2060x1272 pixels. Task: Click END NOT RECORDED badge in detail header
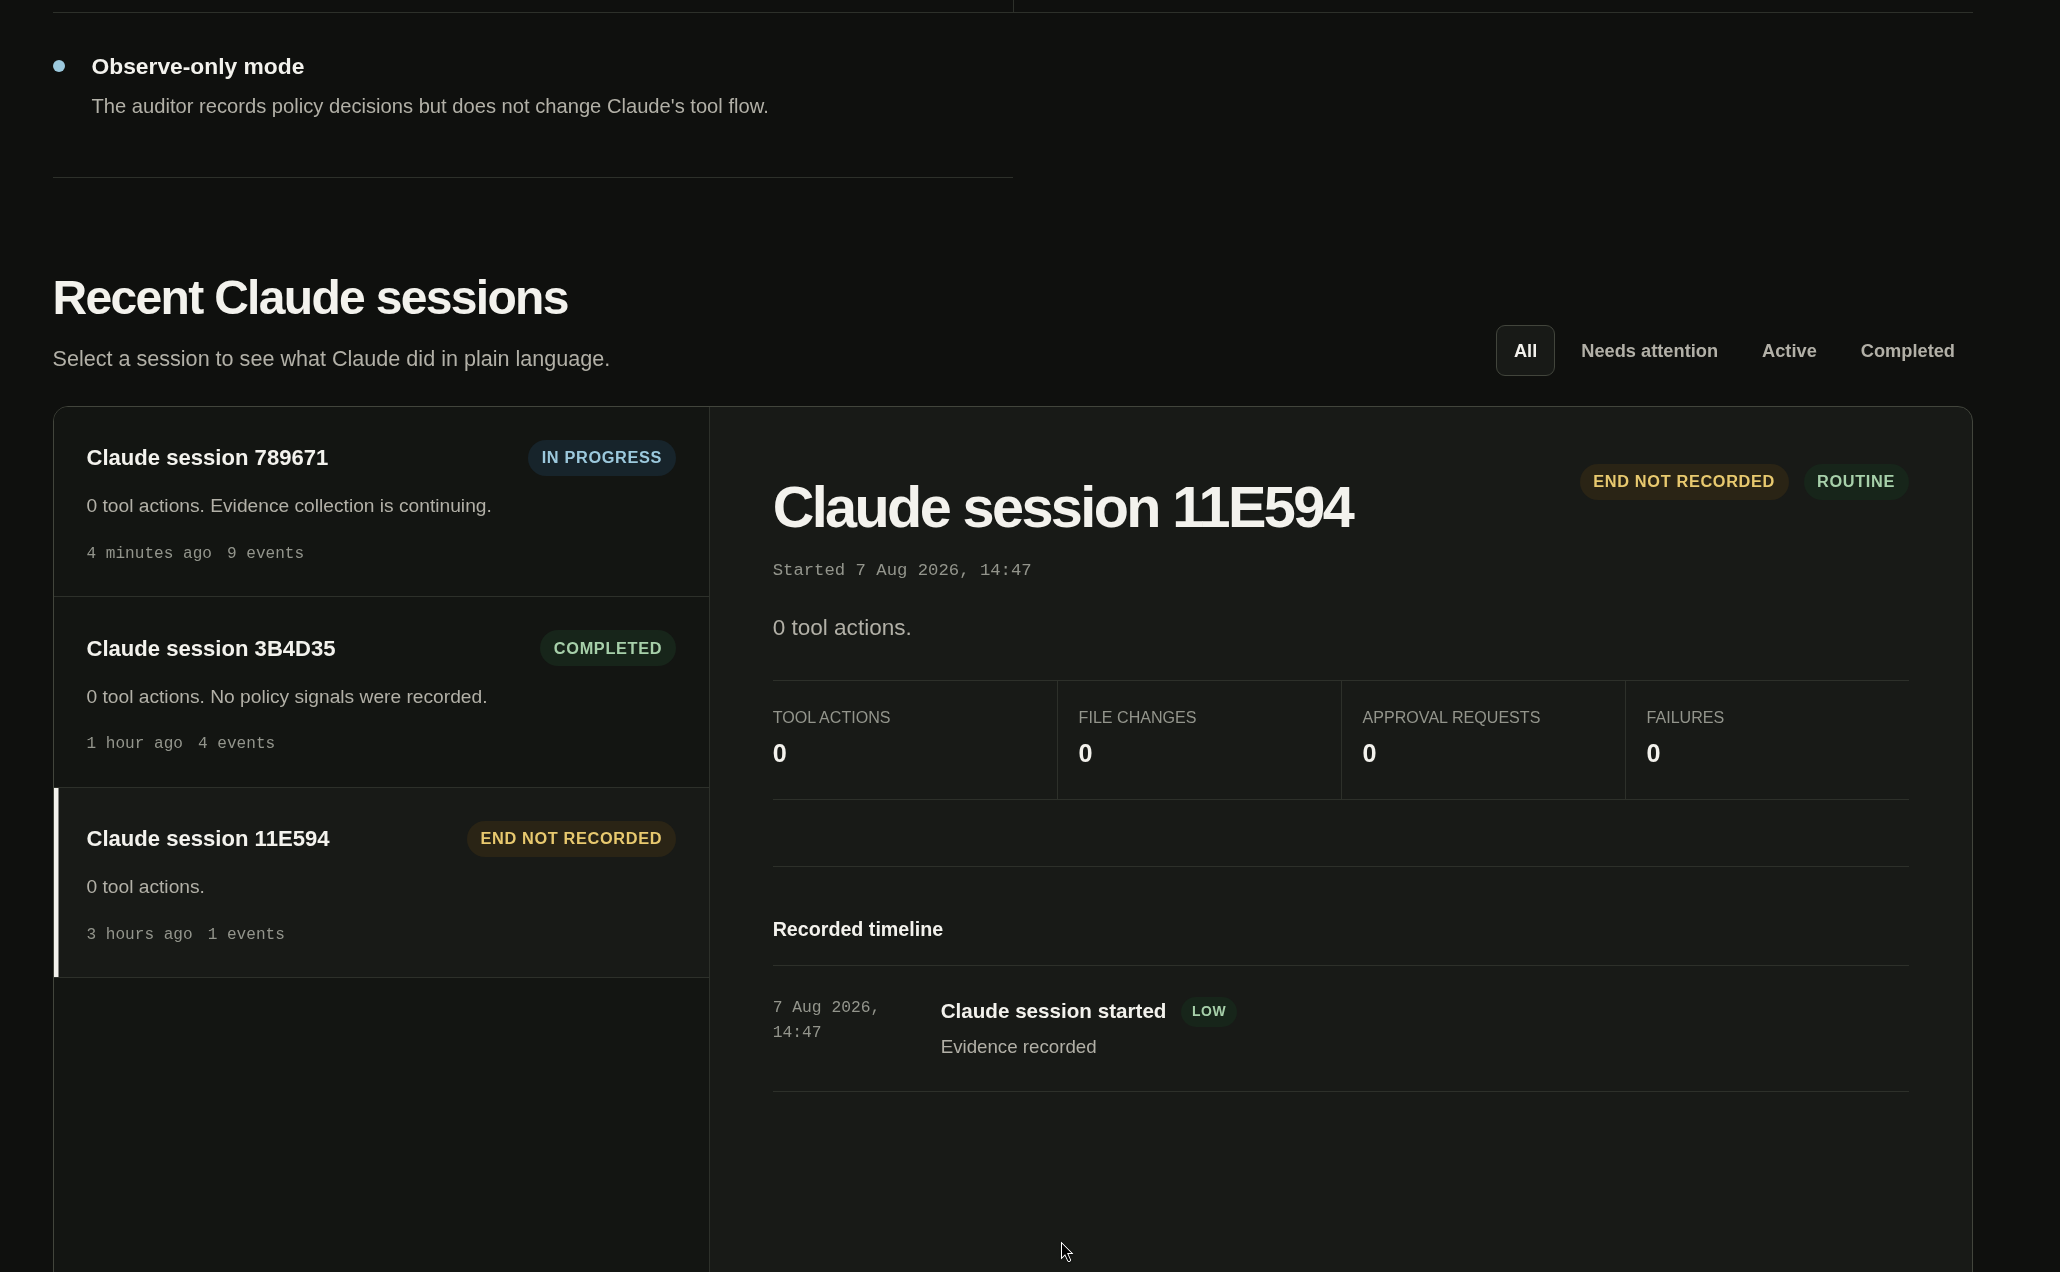click(1683, 482)
